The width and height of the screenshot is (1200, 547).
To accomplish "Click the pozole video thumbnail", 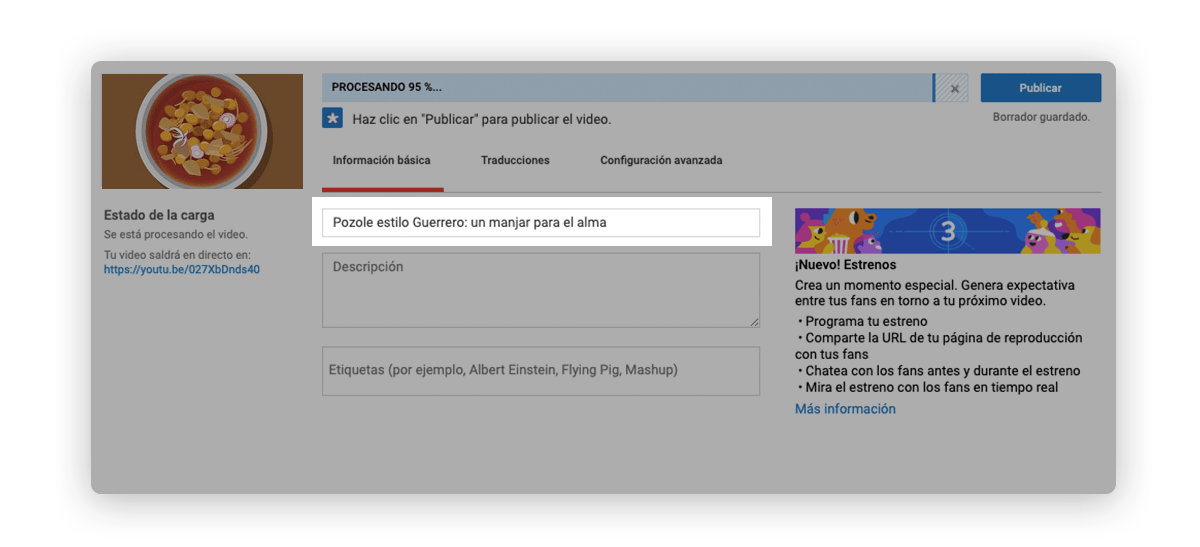I will (x=202, y=131).
